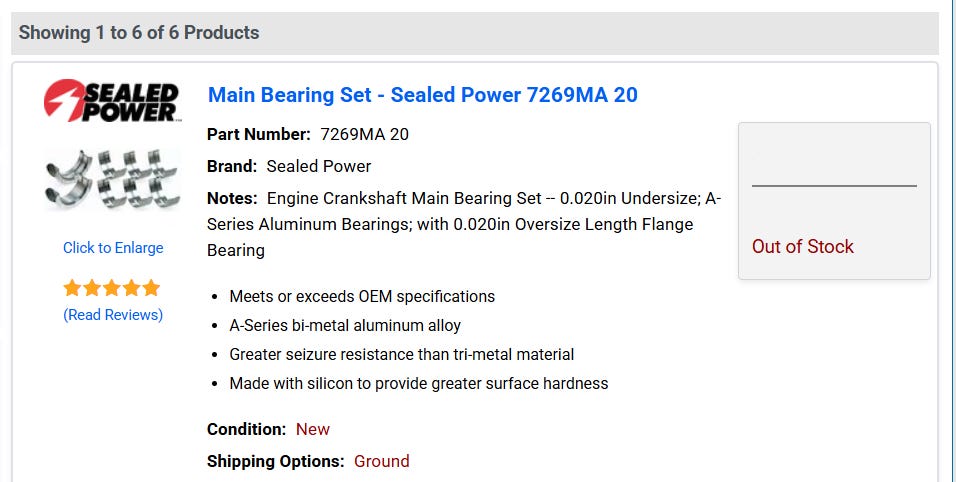Screen dimensions: 956x482
Task: Open the Read Reviews link
Action: click(x=113, y=315)
